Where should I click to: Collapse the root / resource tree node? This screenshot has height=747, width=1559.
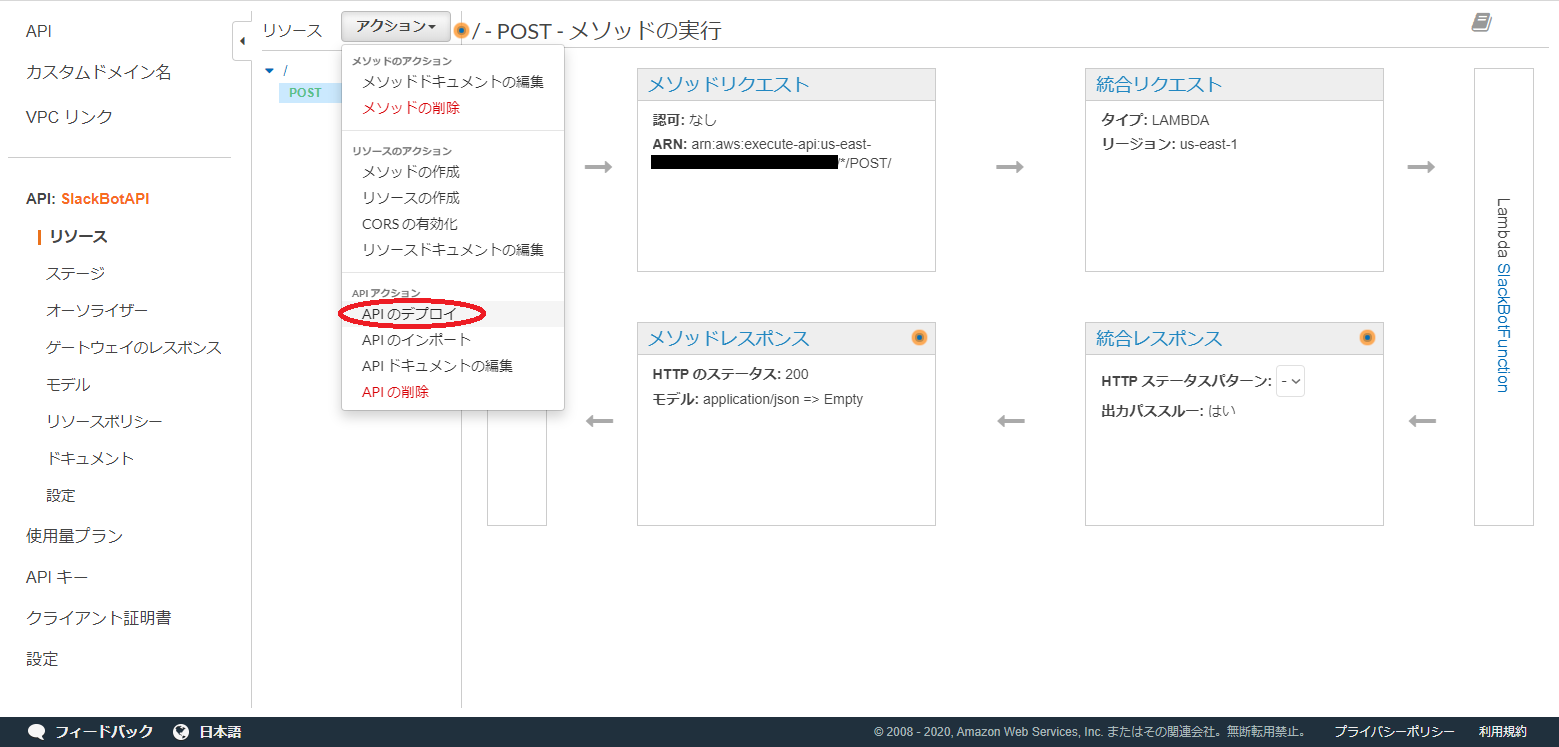(x=269, y=71)
